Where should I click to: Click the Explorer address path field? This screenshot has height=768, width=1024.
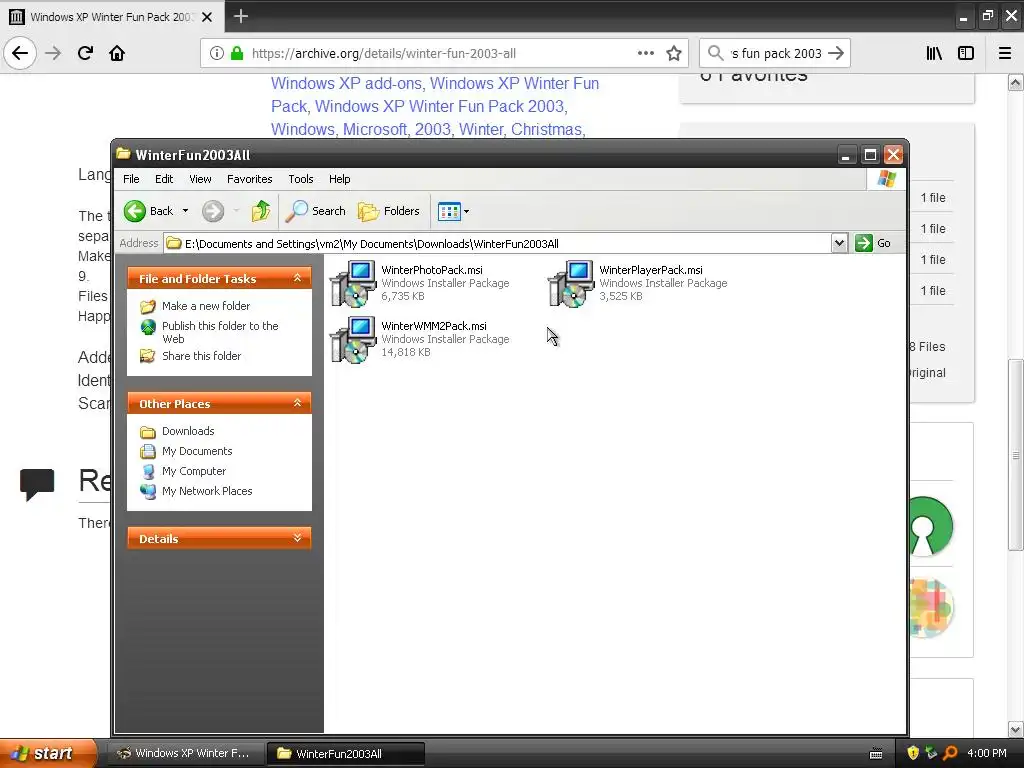[497, 244]
